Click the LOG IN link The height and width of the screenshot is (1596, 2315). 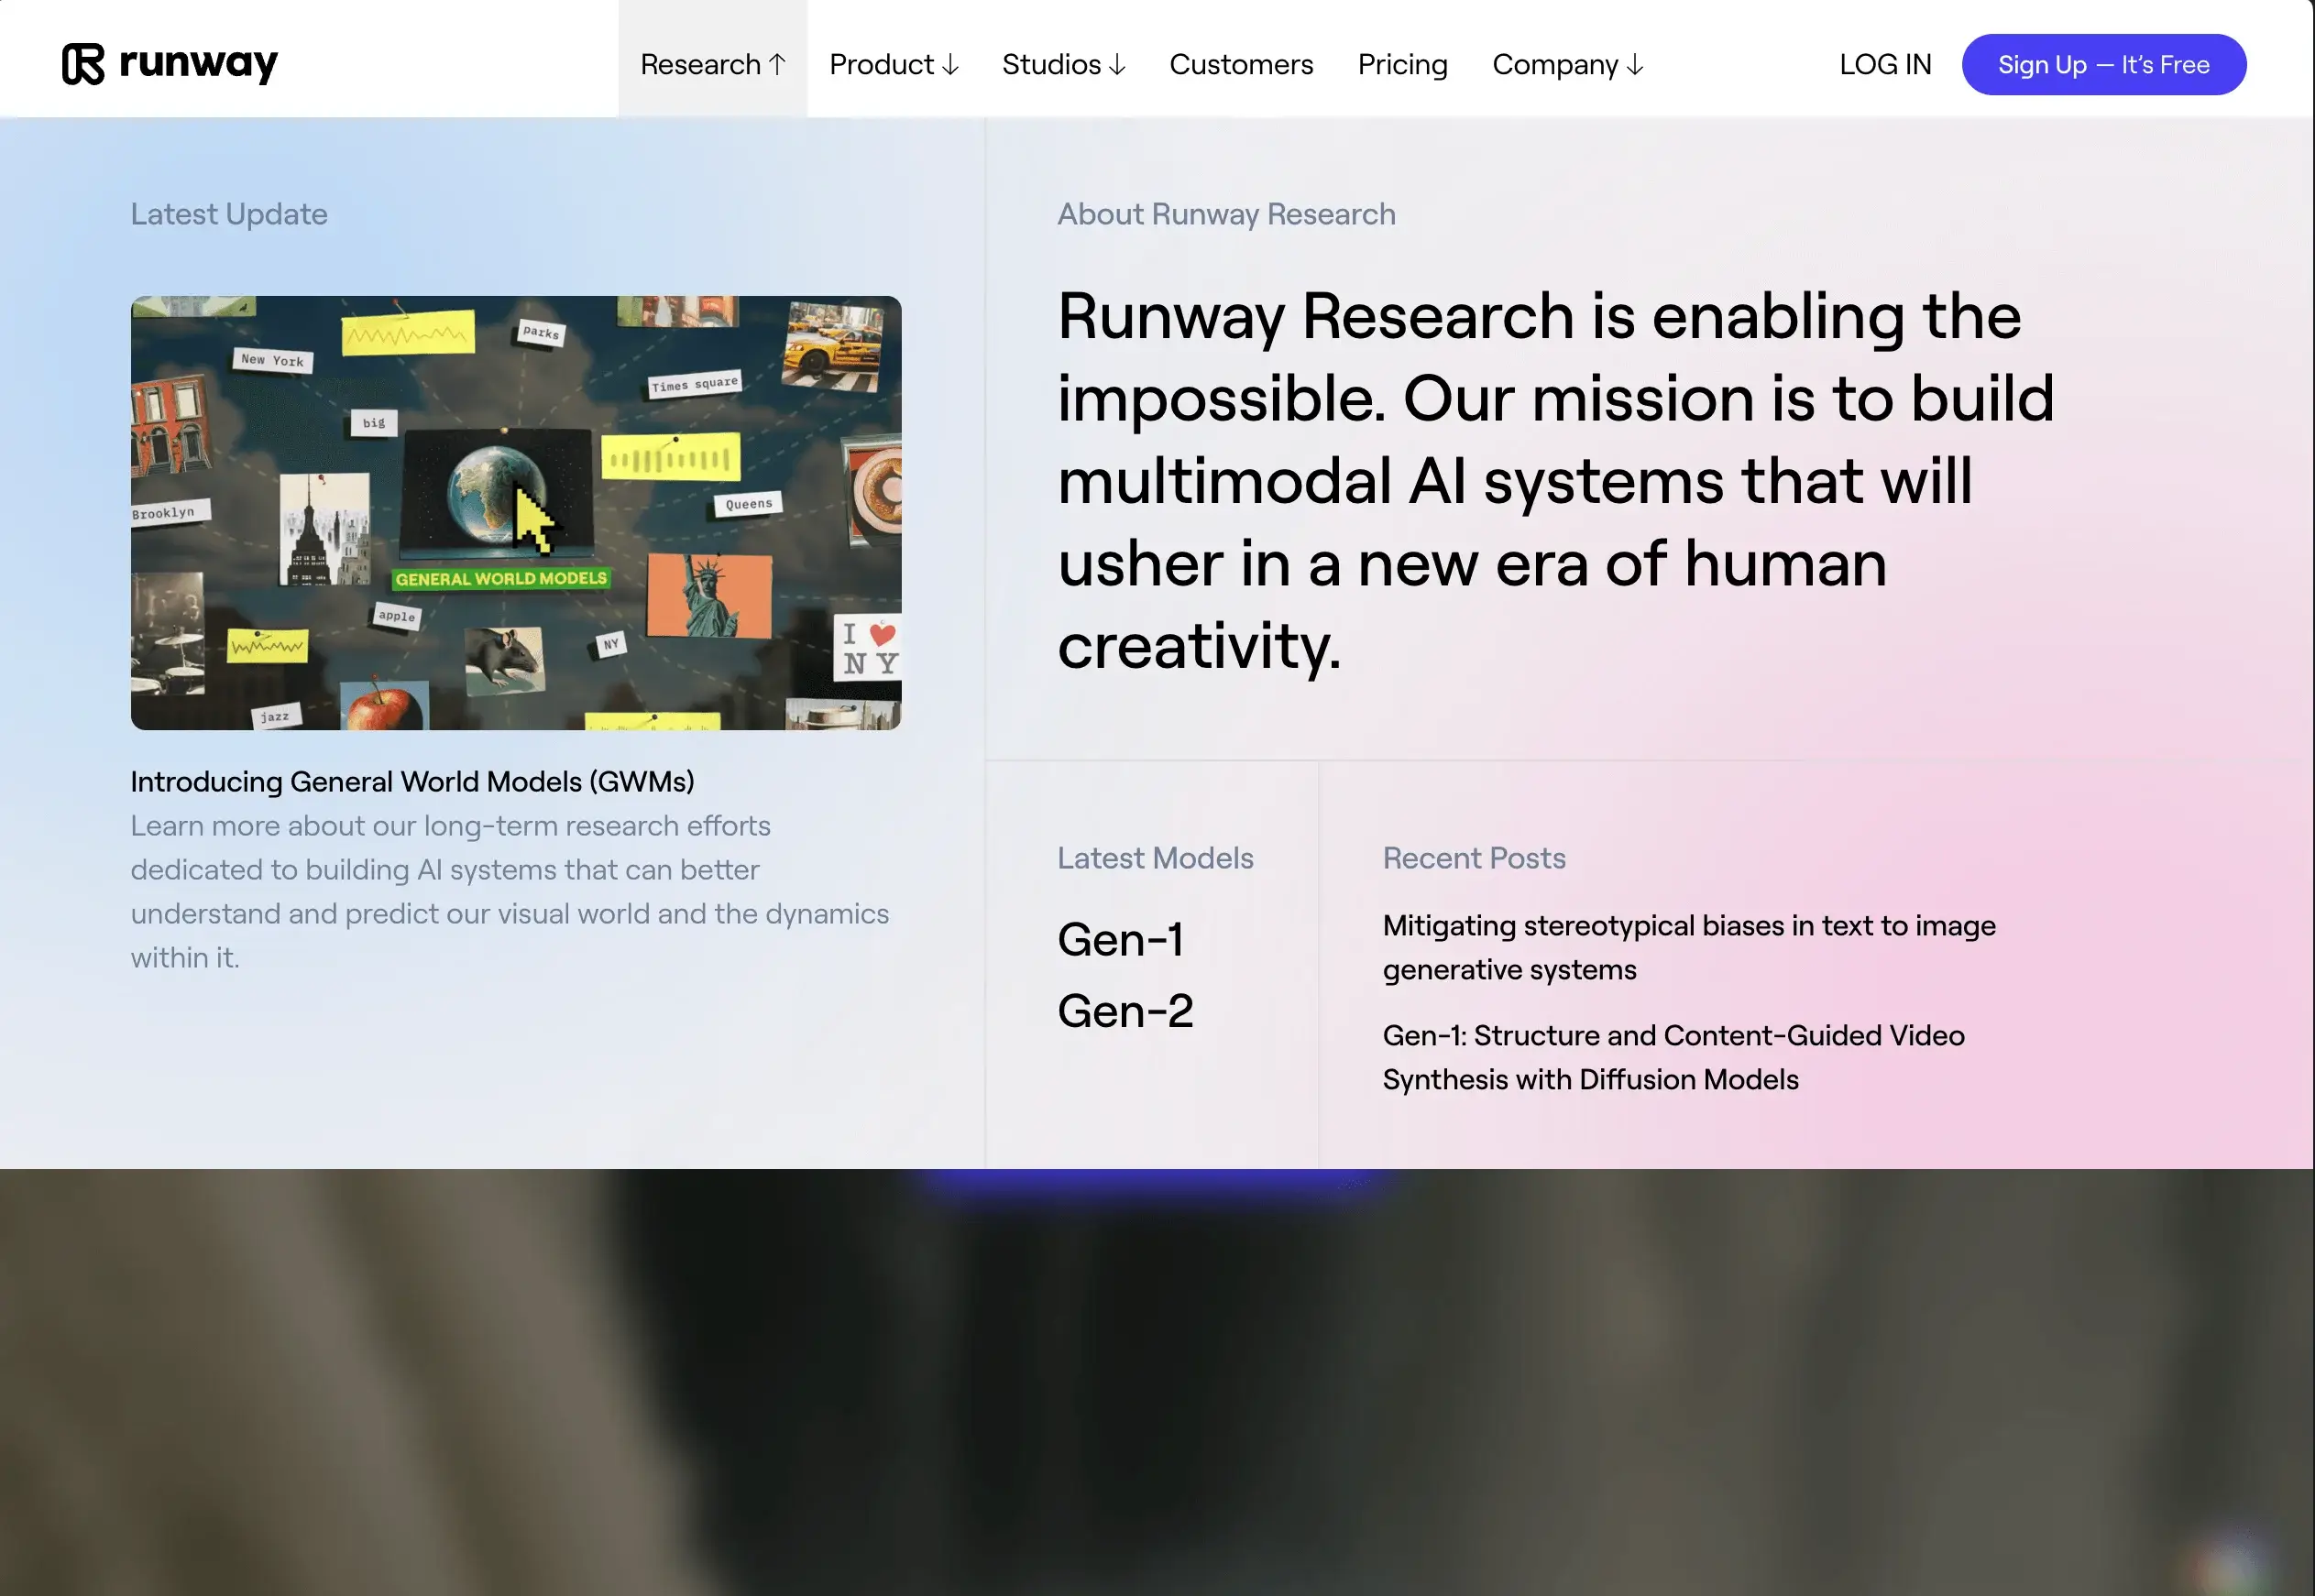(x=1884, y=64)
